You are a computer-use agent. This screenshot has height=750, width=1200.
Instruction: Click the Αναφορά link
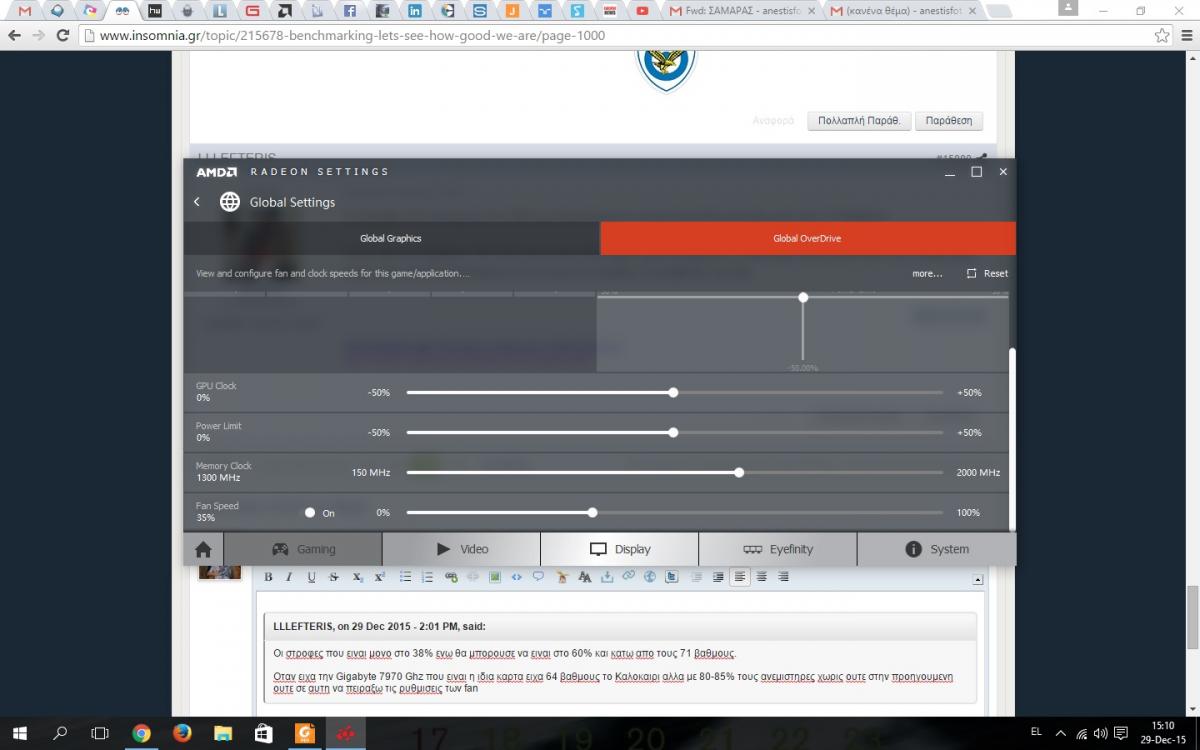[774, 121]
